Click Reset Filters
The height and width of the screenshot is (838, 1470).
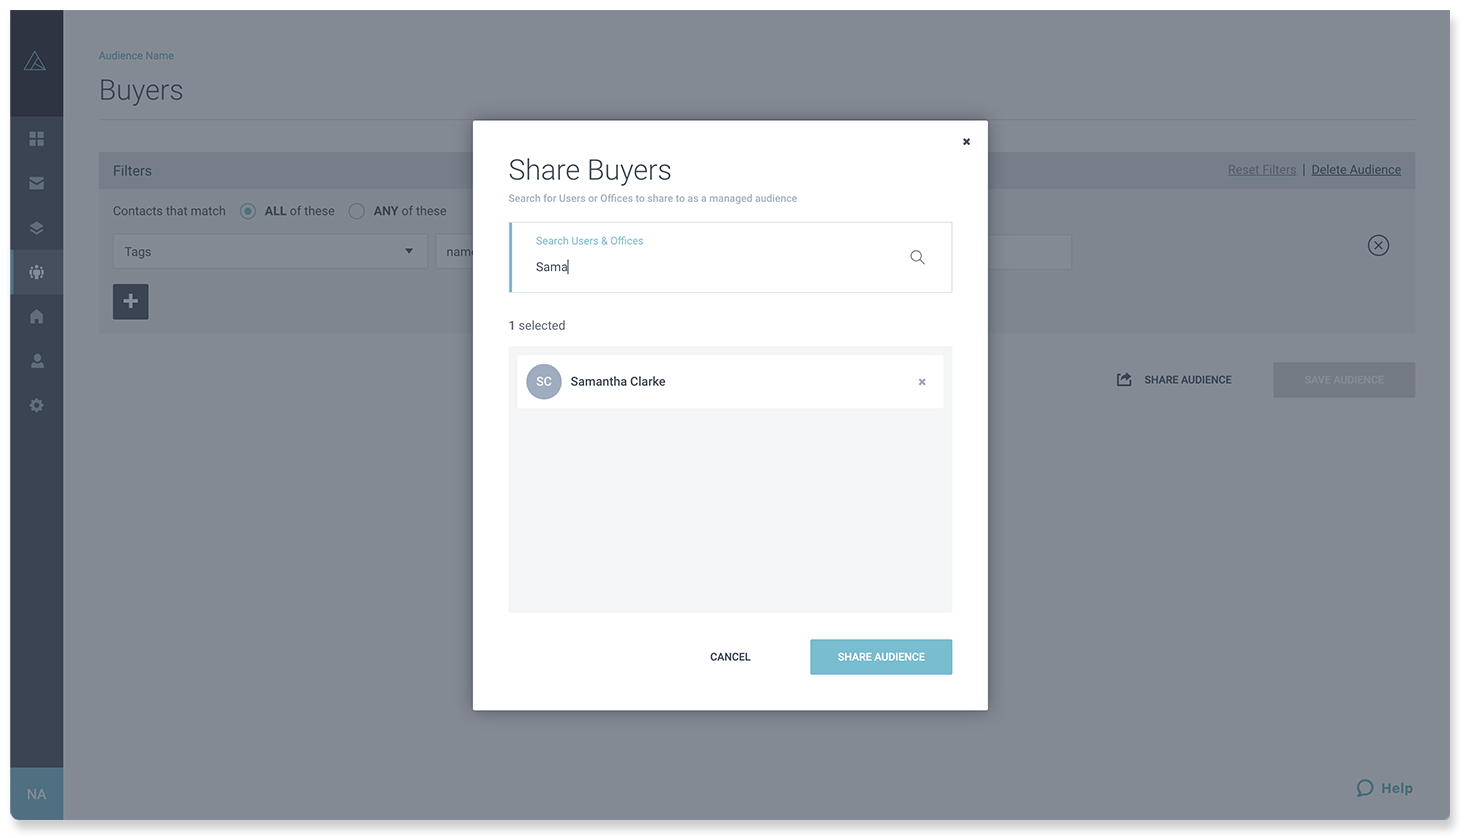1261,170
